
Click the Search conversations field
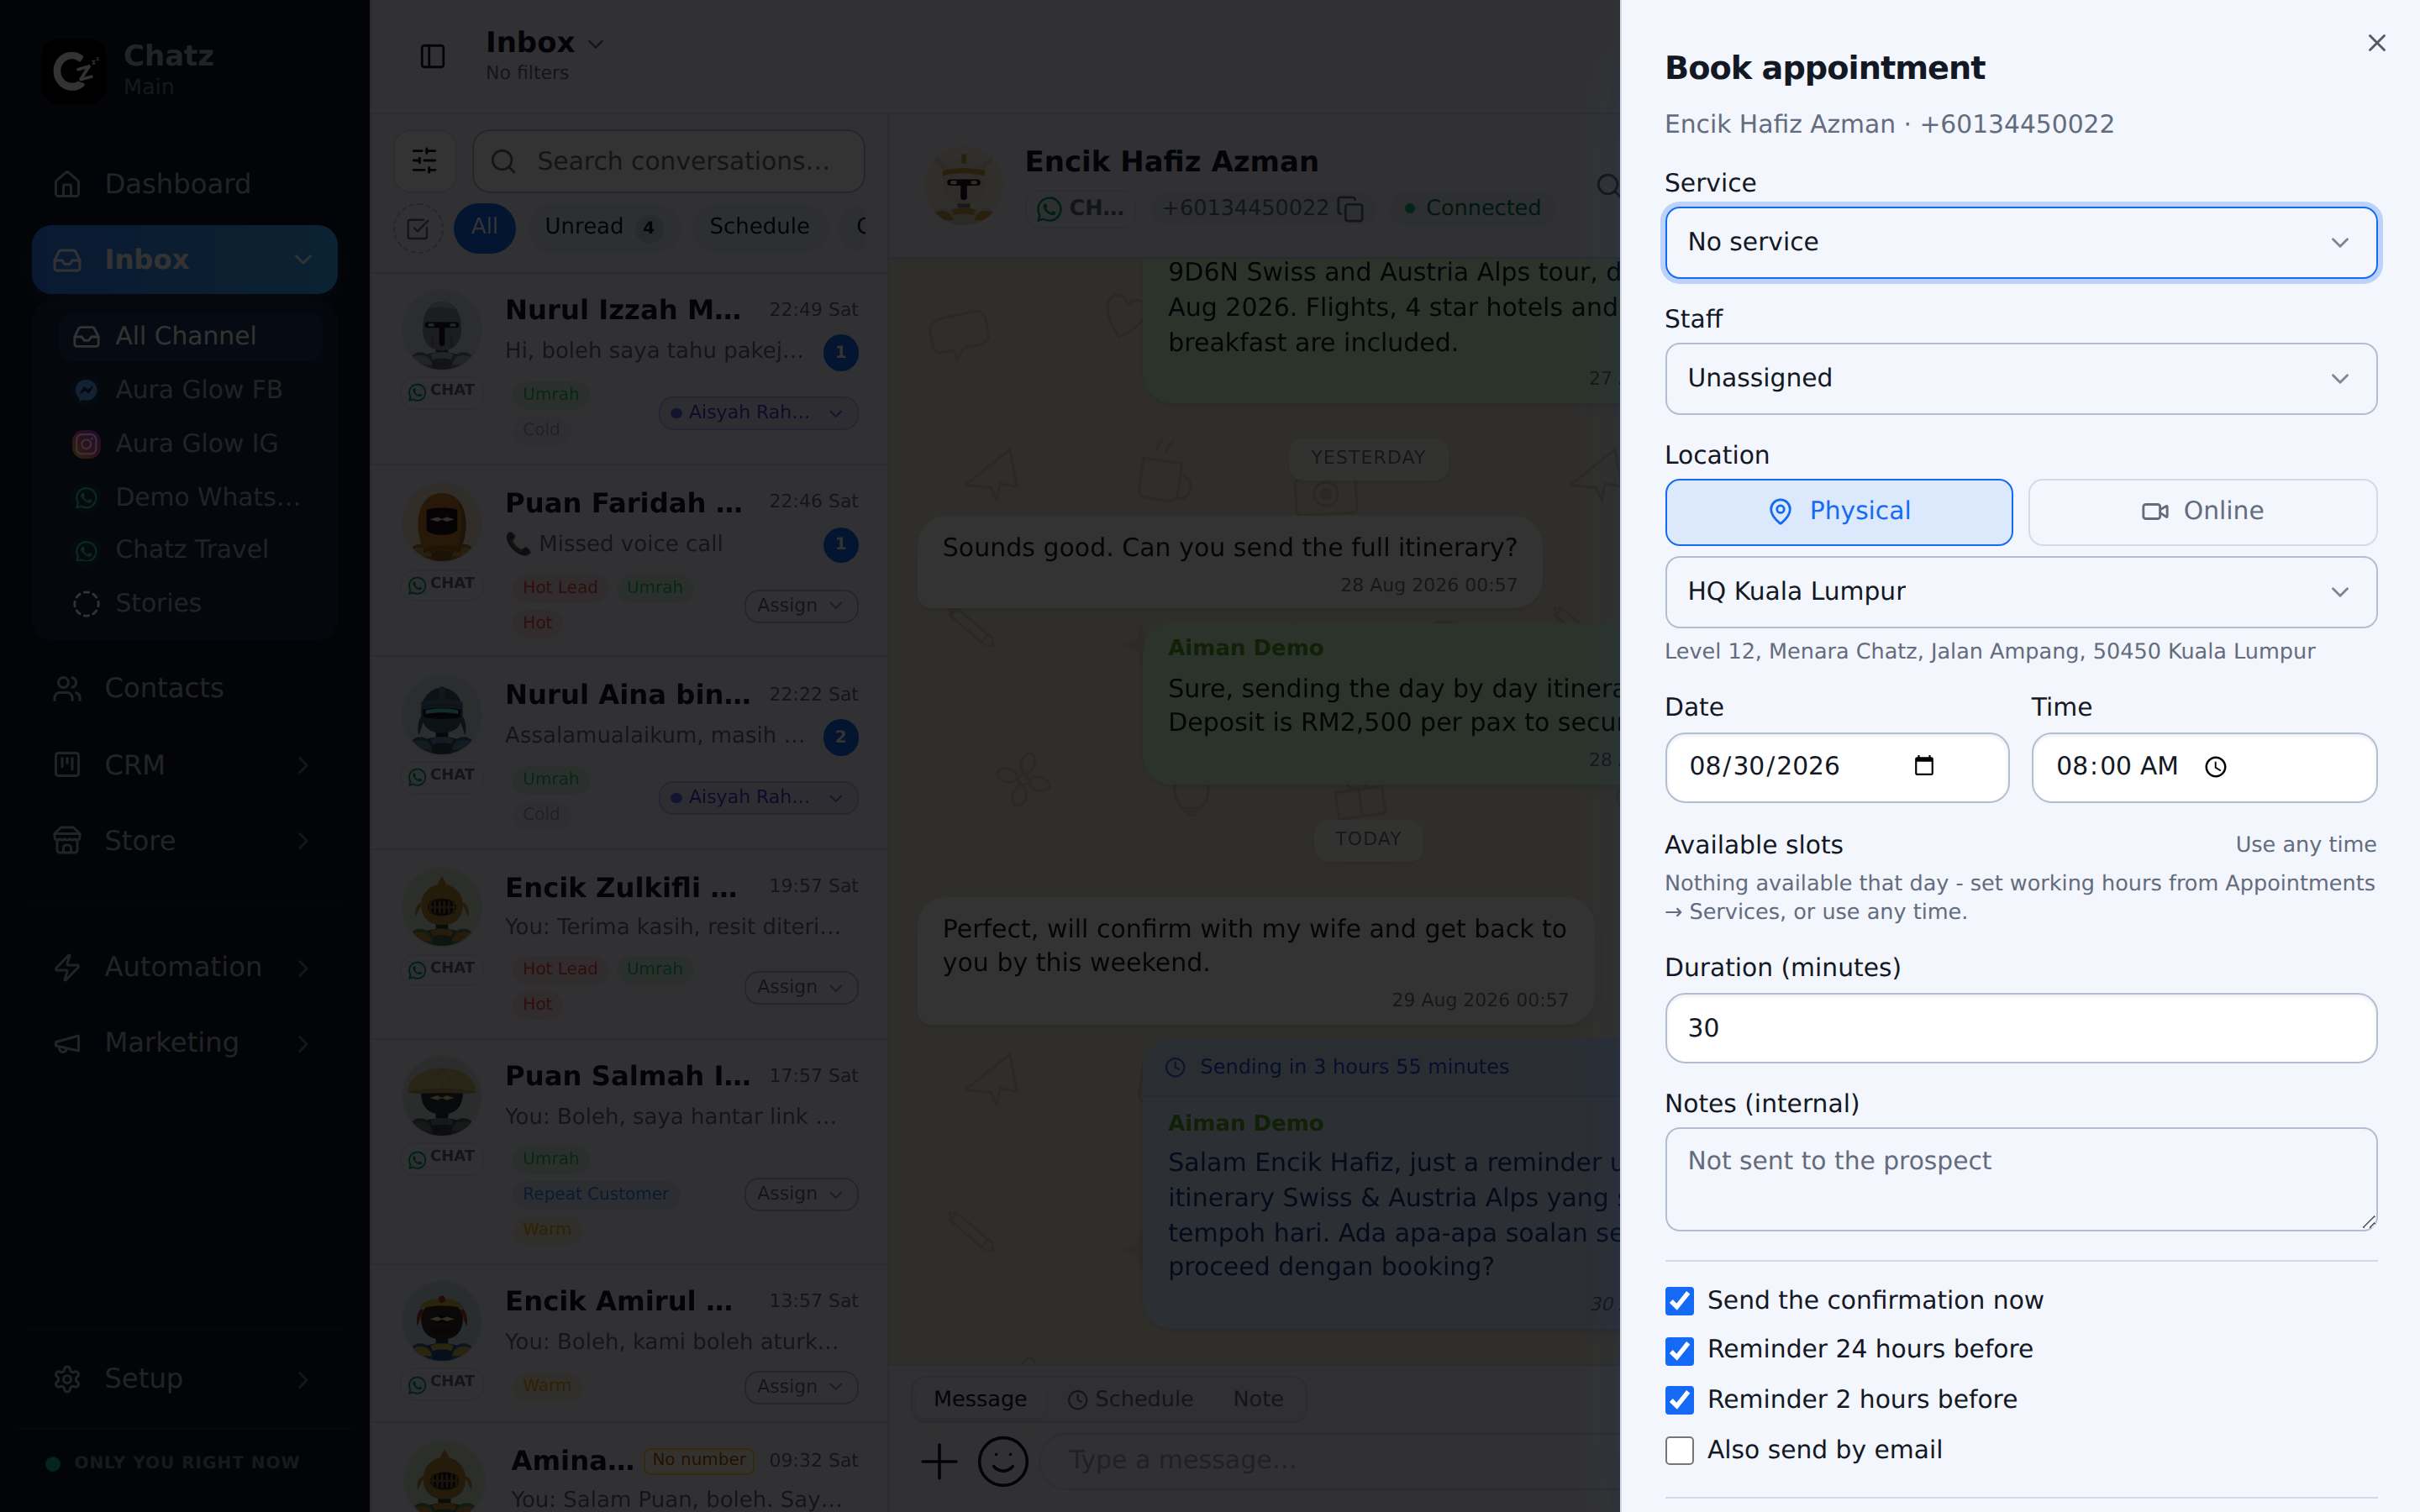coord(668,161)
